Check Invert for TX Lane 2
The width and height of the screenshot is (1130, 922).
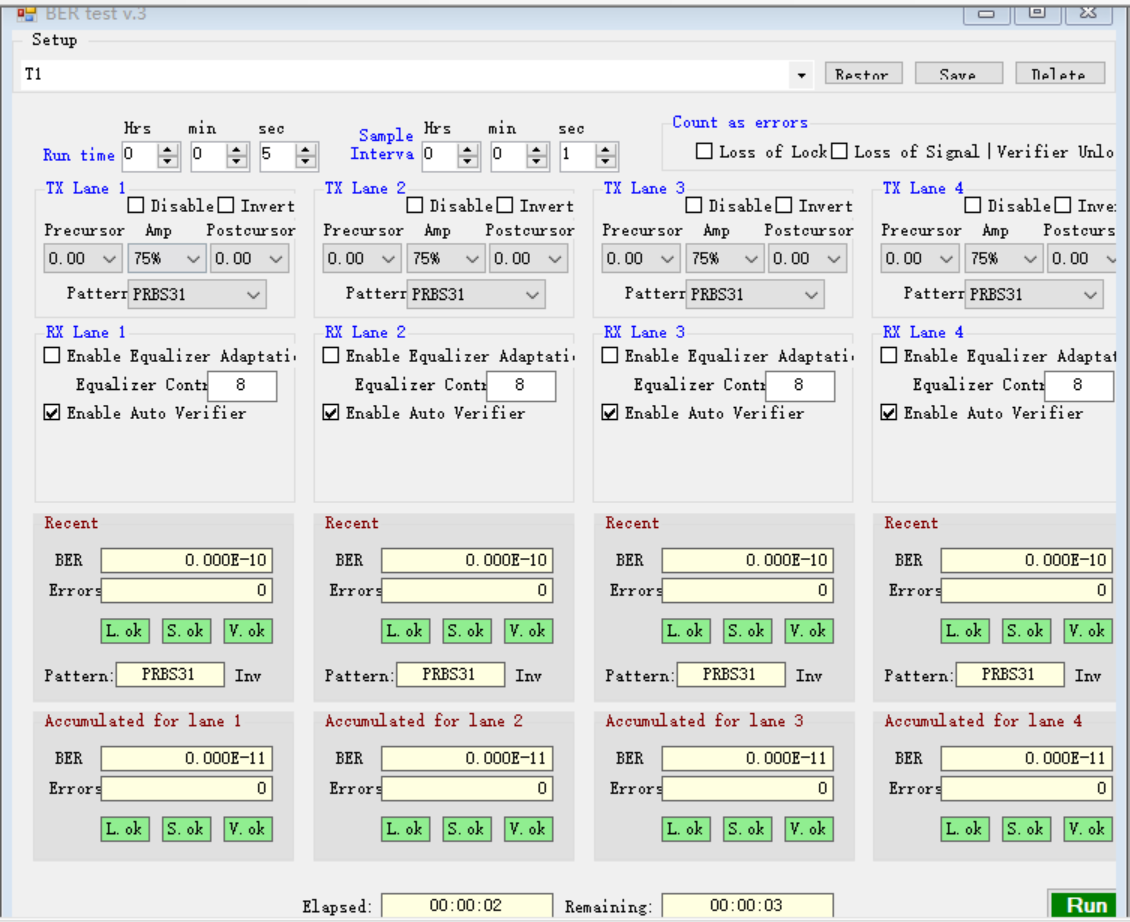pyautogui.click(x=505, y=206)
